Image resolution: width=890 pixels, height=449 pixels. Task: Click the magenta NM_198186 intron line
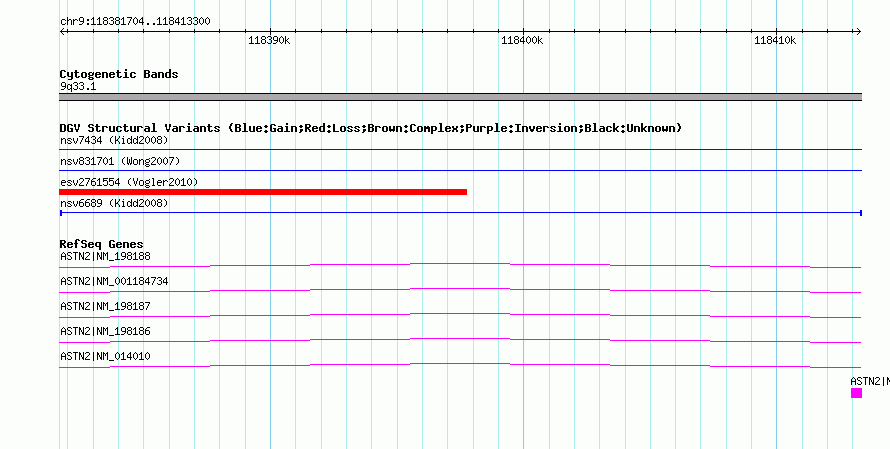tap(460, 340)
